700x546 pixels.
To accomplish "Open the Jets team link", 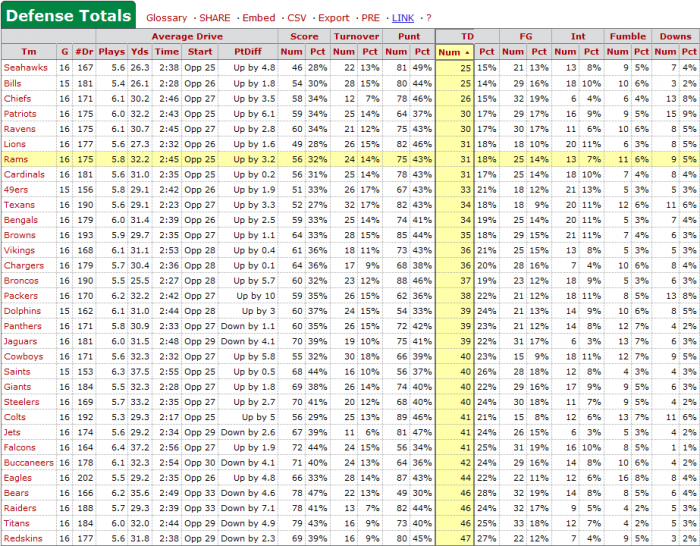I will [x=12, y=432].
